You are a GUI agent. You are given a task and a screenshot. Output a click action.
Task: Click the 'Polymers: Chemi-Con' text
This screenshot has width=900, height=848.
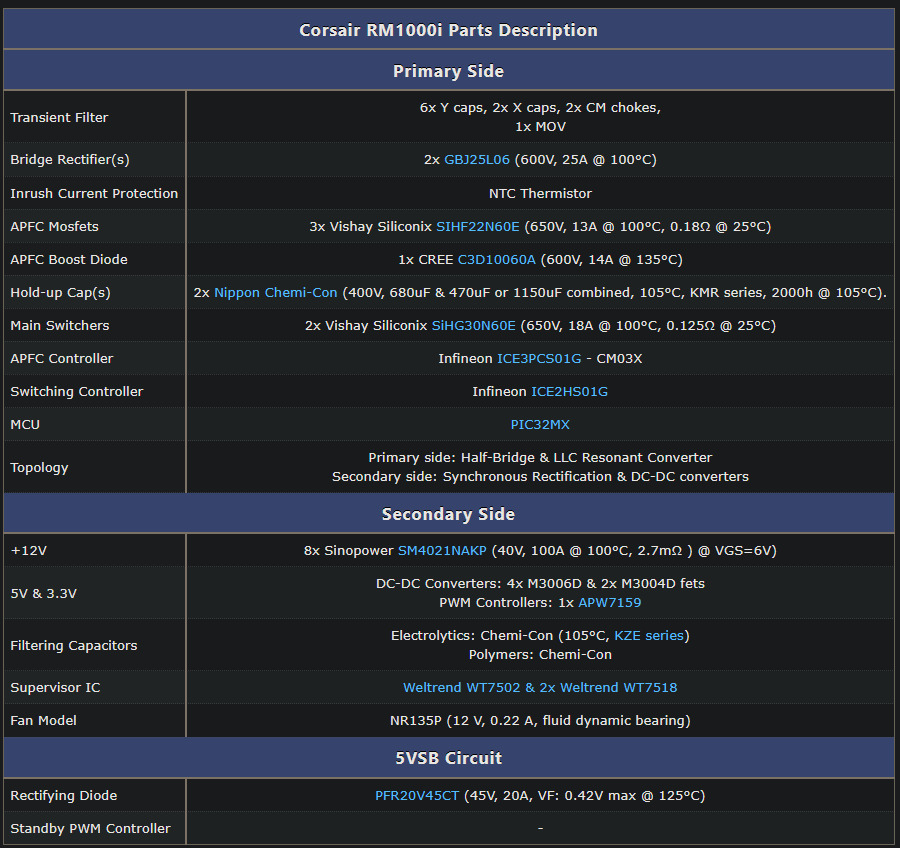tap(540, 655)
